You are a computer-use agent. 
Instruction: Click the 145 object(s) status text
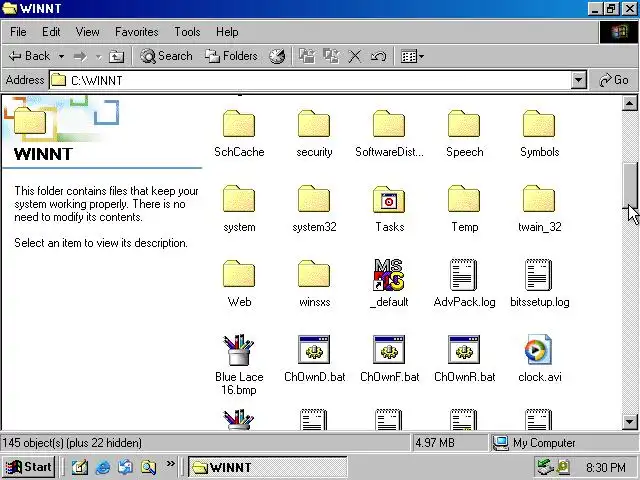click(x=72, y=443)
